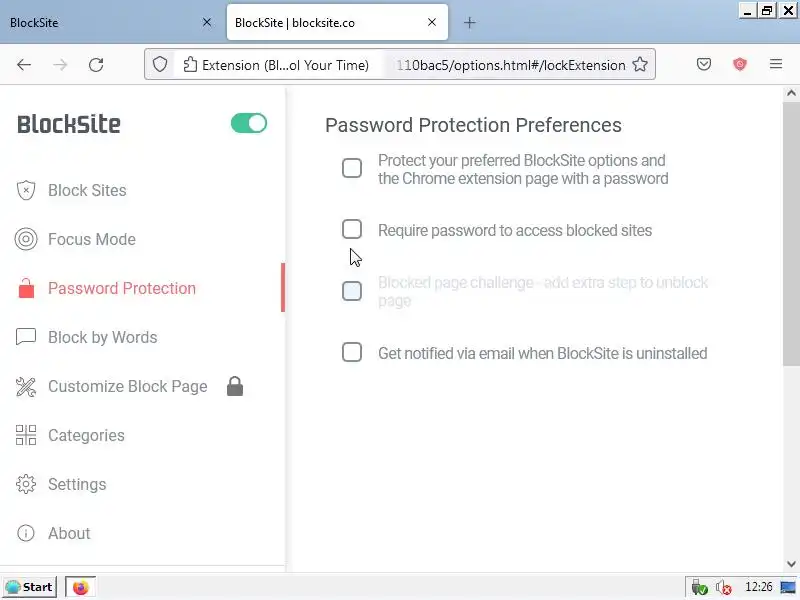
Task: Click the About info icon
Action: [26, 533]
